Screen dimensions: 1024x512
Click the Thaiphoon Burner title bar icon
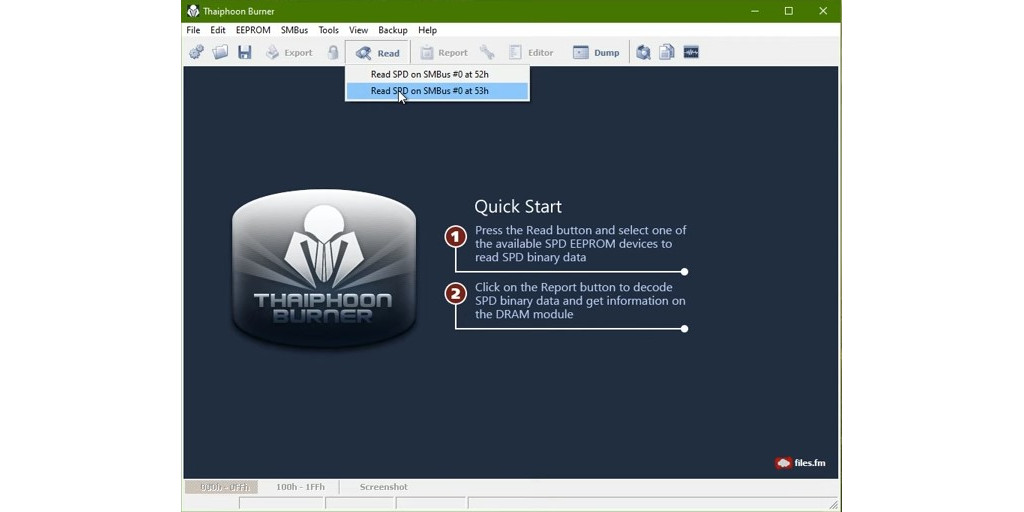(x=193, y=11)
